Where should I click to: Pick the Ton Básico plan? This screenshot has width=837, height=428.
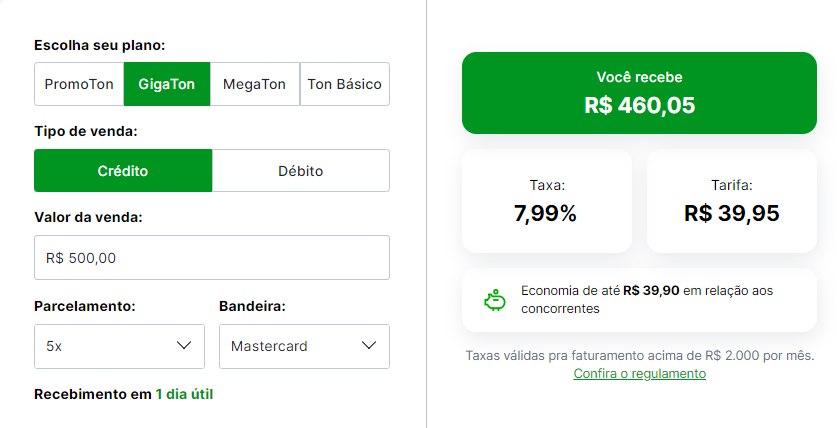click(x=344, y=84)
